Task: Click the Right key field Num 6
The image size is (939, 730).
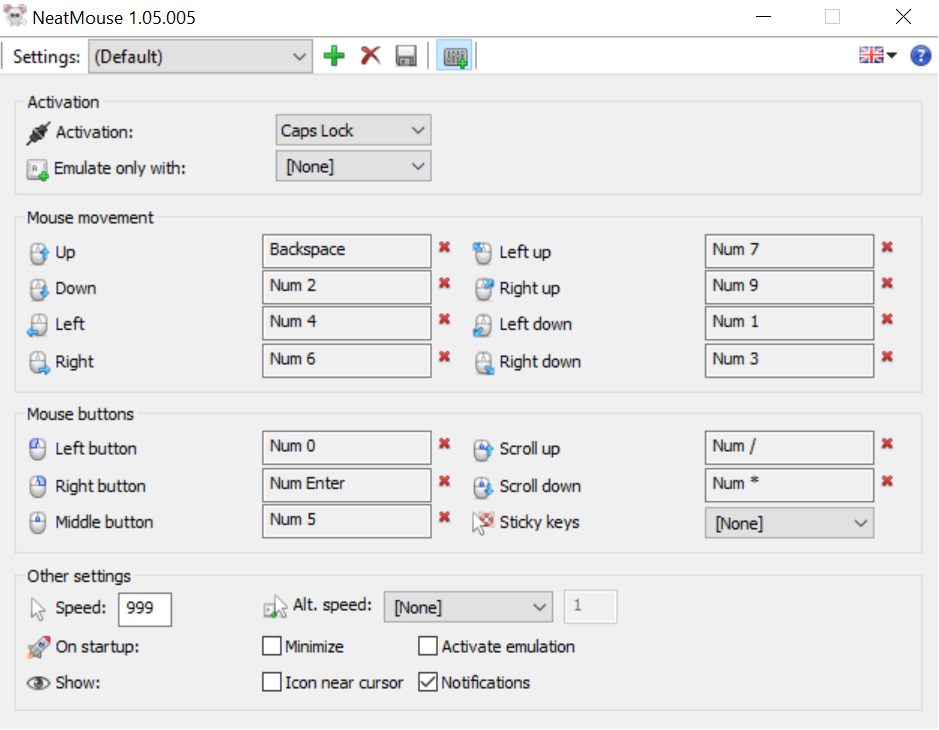Action: pos(347,361)
